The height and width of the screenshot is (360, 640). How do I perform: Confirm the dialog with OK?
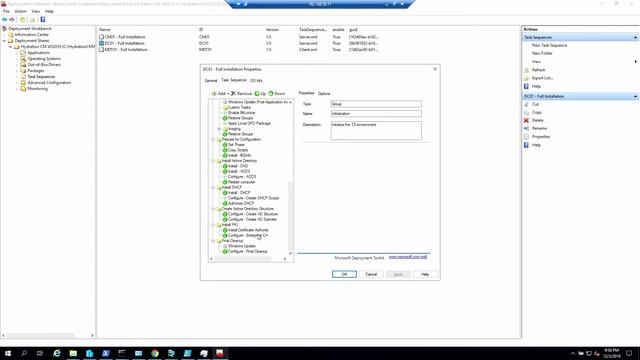click(x=344, y=274)
